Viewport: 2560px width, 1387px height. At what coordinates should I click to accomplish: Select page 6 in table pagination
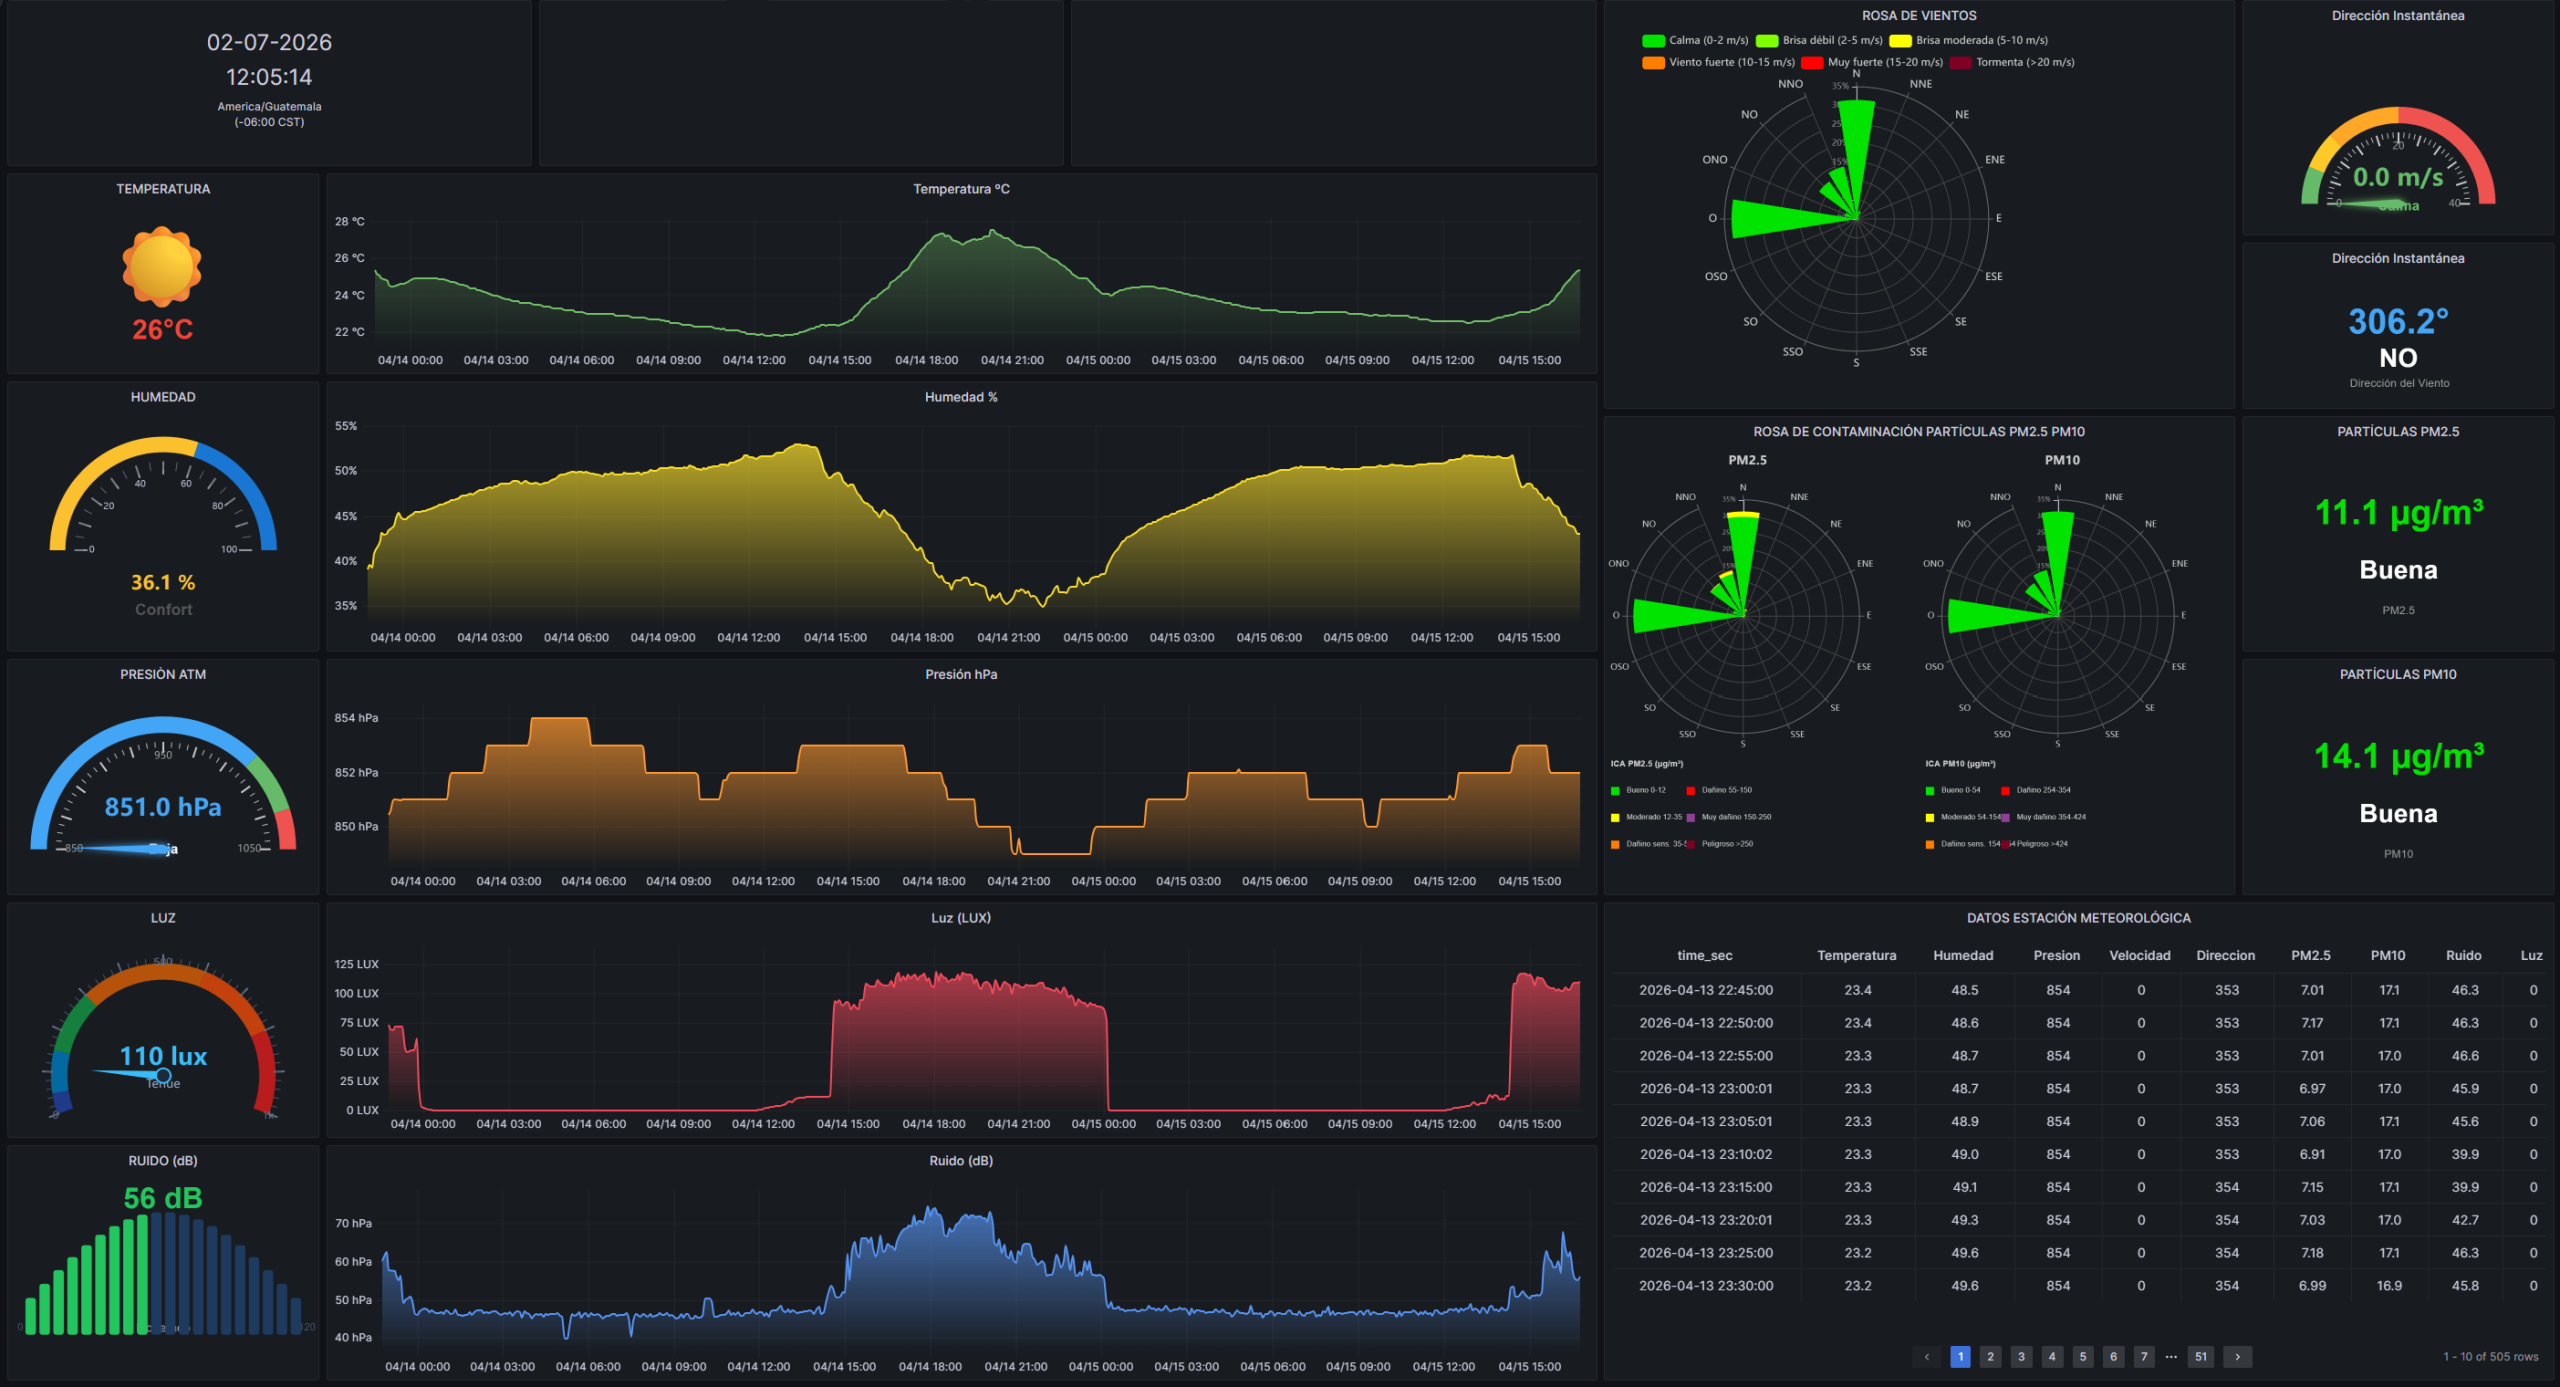coord(2113,1357)
